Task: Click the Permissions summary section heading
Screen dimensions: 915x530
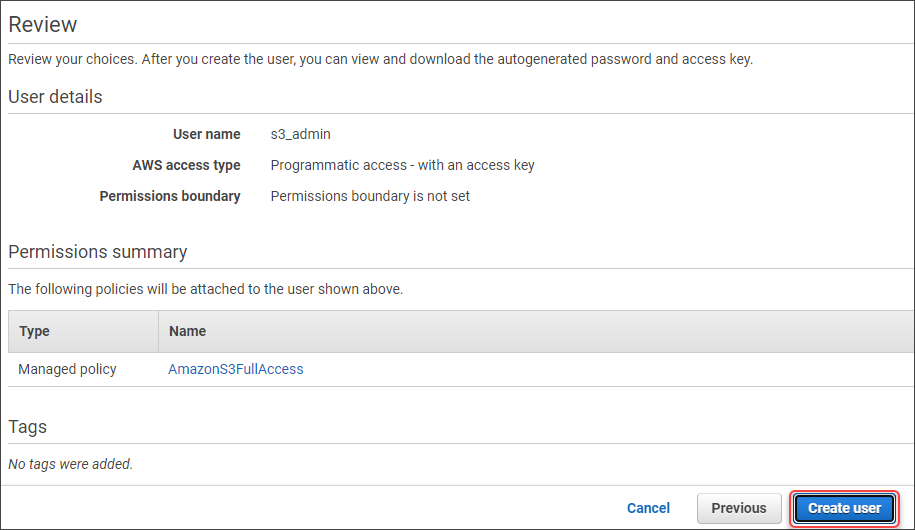Action: coord(97,252)
